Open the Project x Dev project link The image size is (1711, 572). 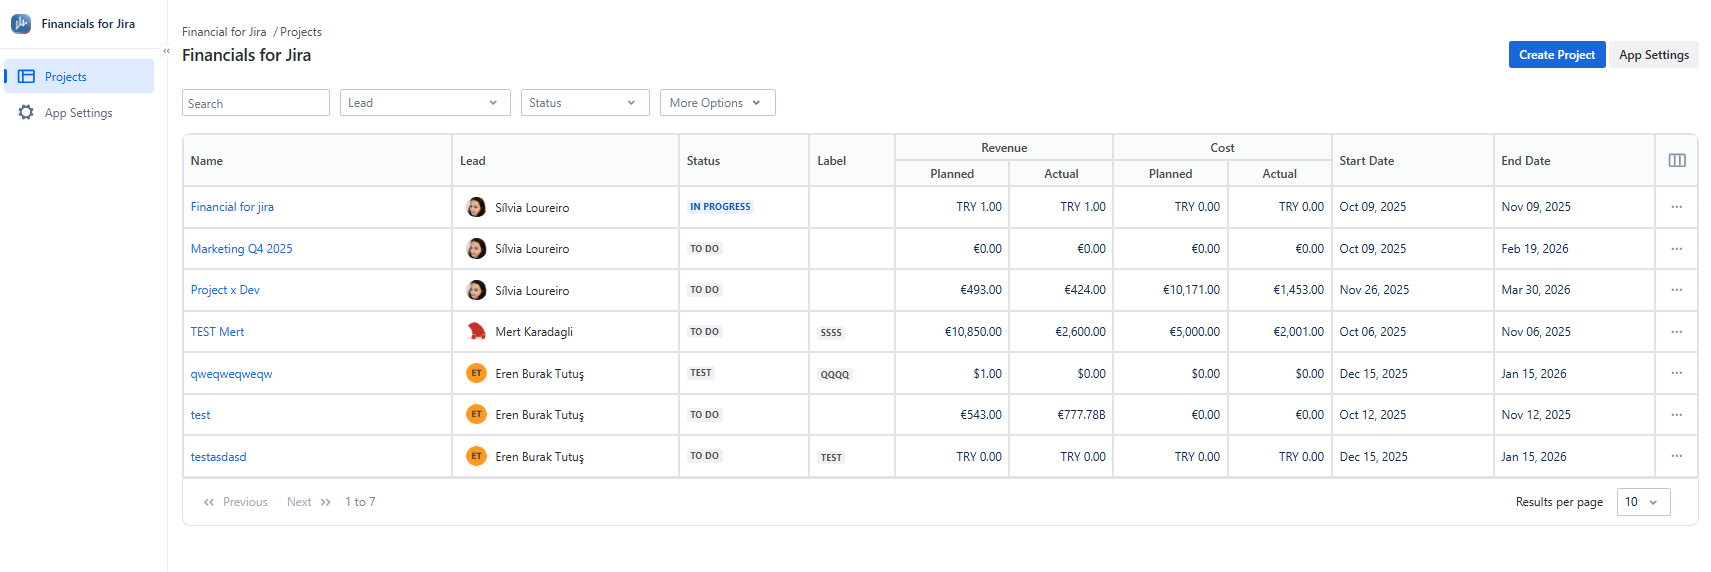point(225,290)
